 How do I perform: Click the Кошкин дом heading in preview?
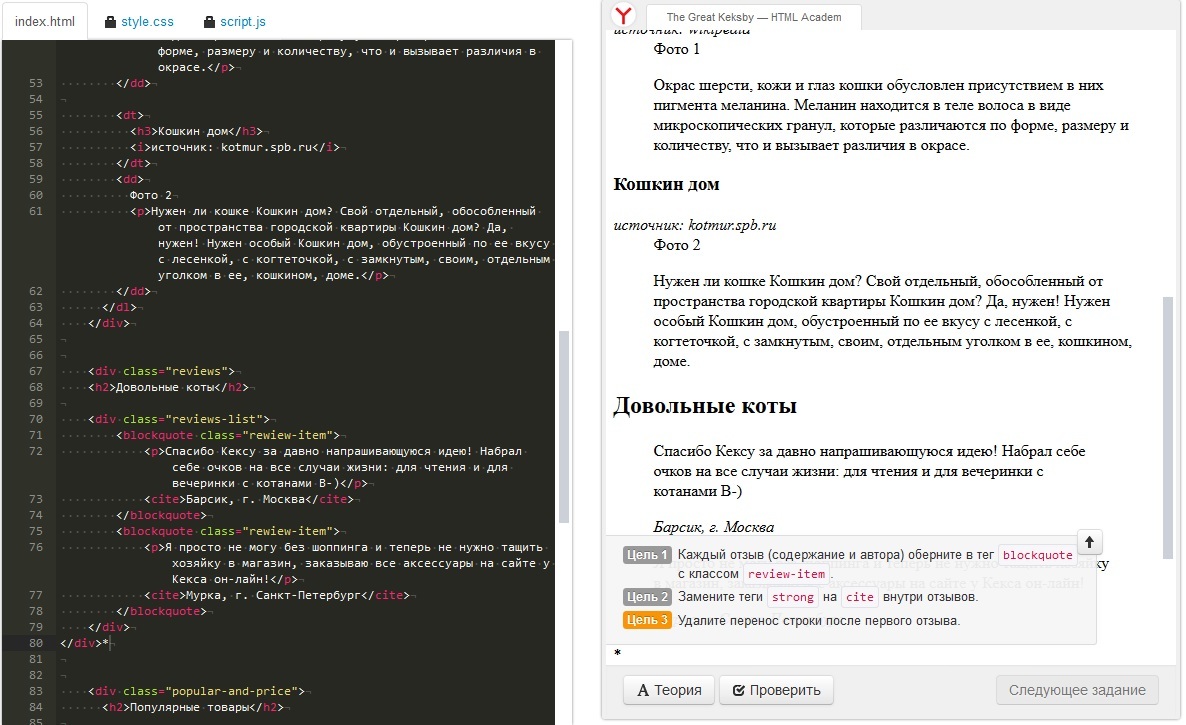[666, 184]
